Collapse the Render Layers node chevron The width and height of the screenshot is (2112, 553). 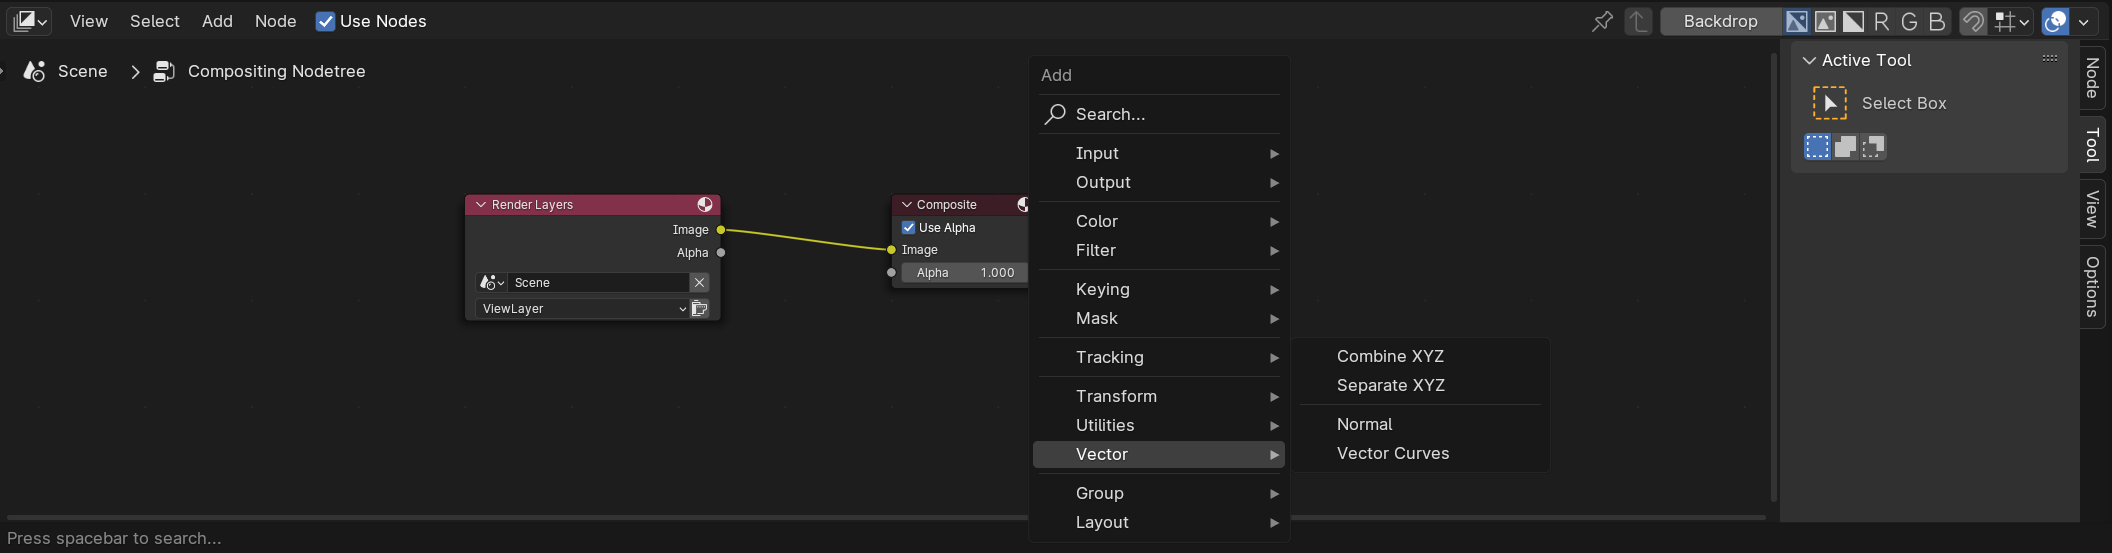(481, 204)
